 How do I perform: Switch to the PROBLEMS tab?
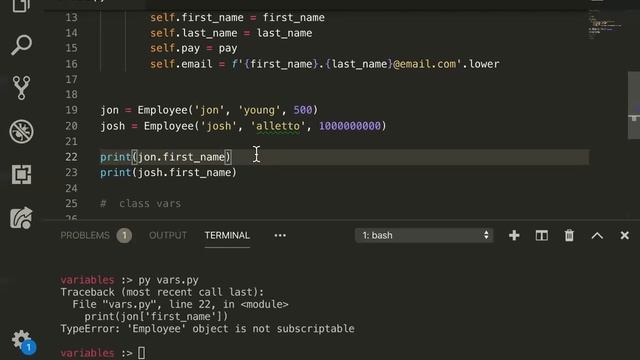tap(85, 236)
